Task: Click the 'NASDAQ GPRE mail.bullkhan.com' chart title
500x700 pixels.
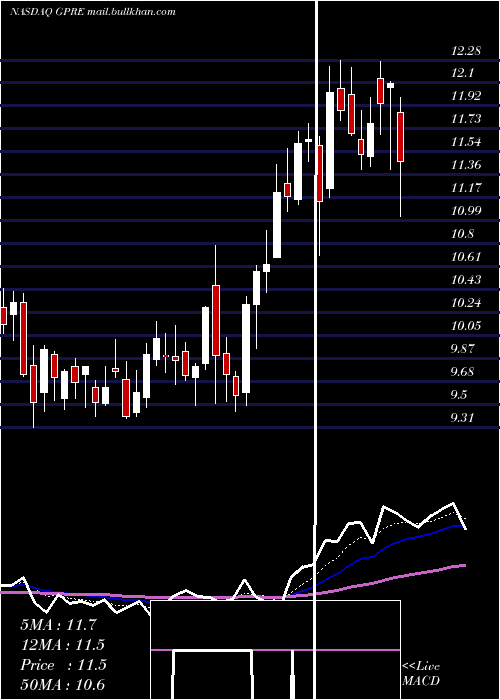Action: pyautogui.click(x=93, y=12)
